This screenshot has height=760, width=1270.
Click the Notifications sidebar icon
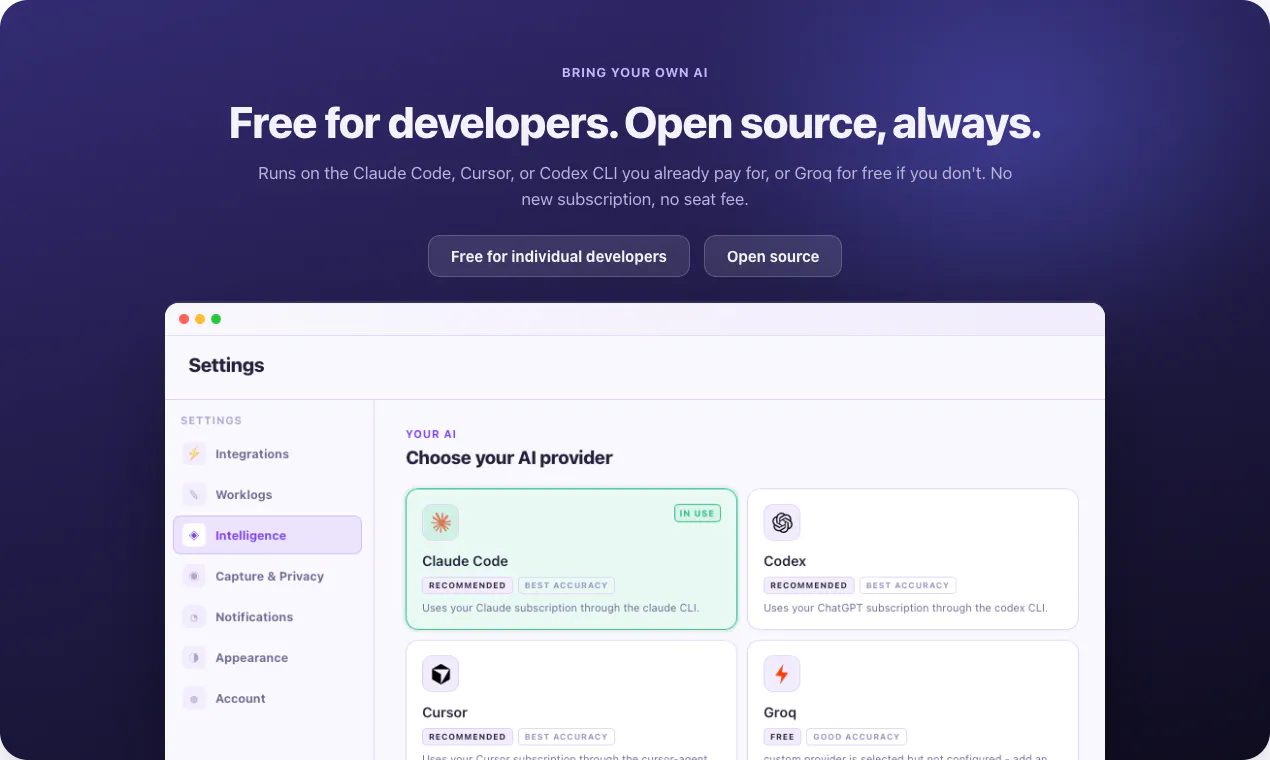point(194,618)
